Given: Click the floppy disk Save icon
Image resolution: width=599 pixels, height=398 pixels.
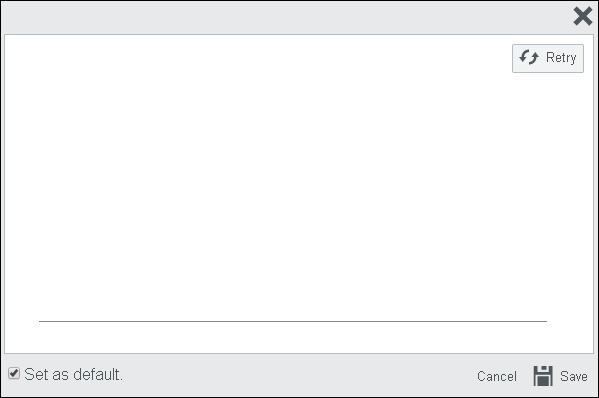Looking at the screenshot, I should (543, 376).
